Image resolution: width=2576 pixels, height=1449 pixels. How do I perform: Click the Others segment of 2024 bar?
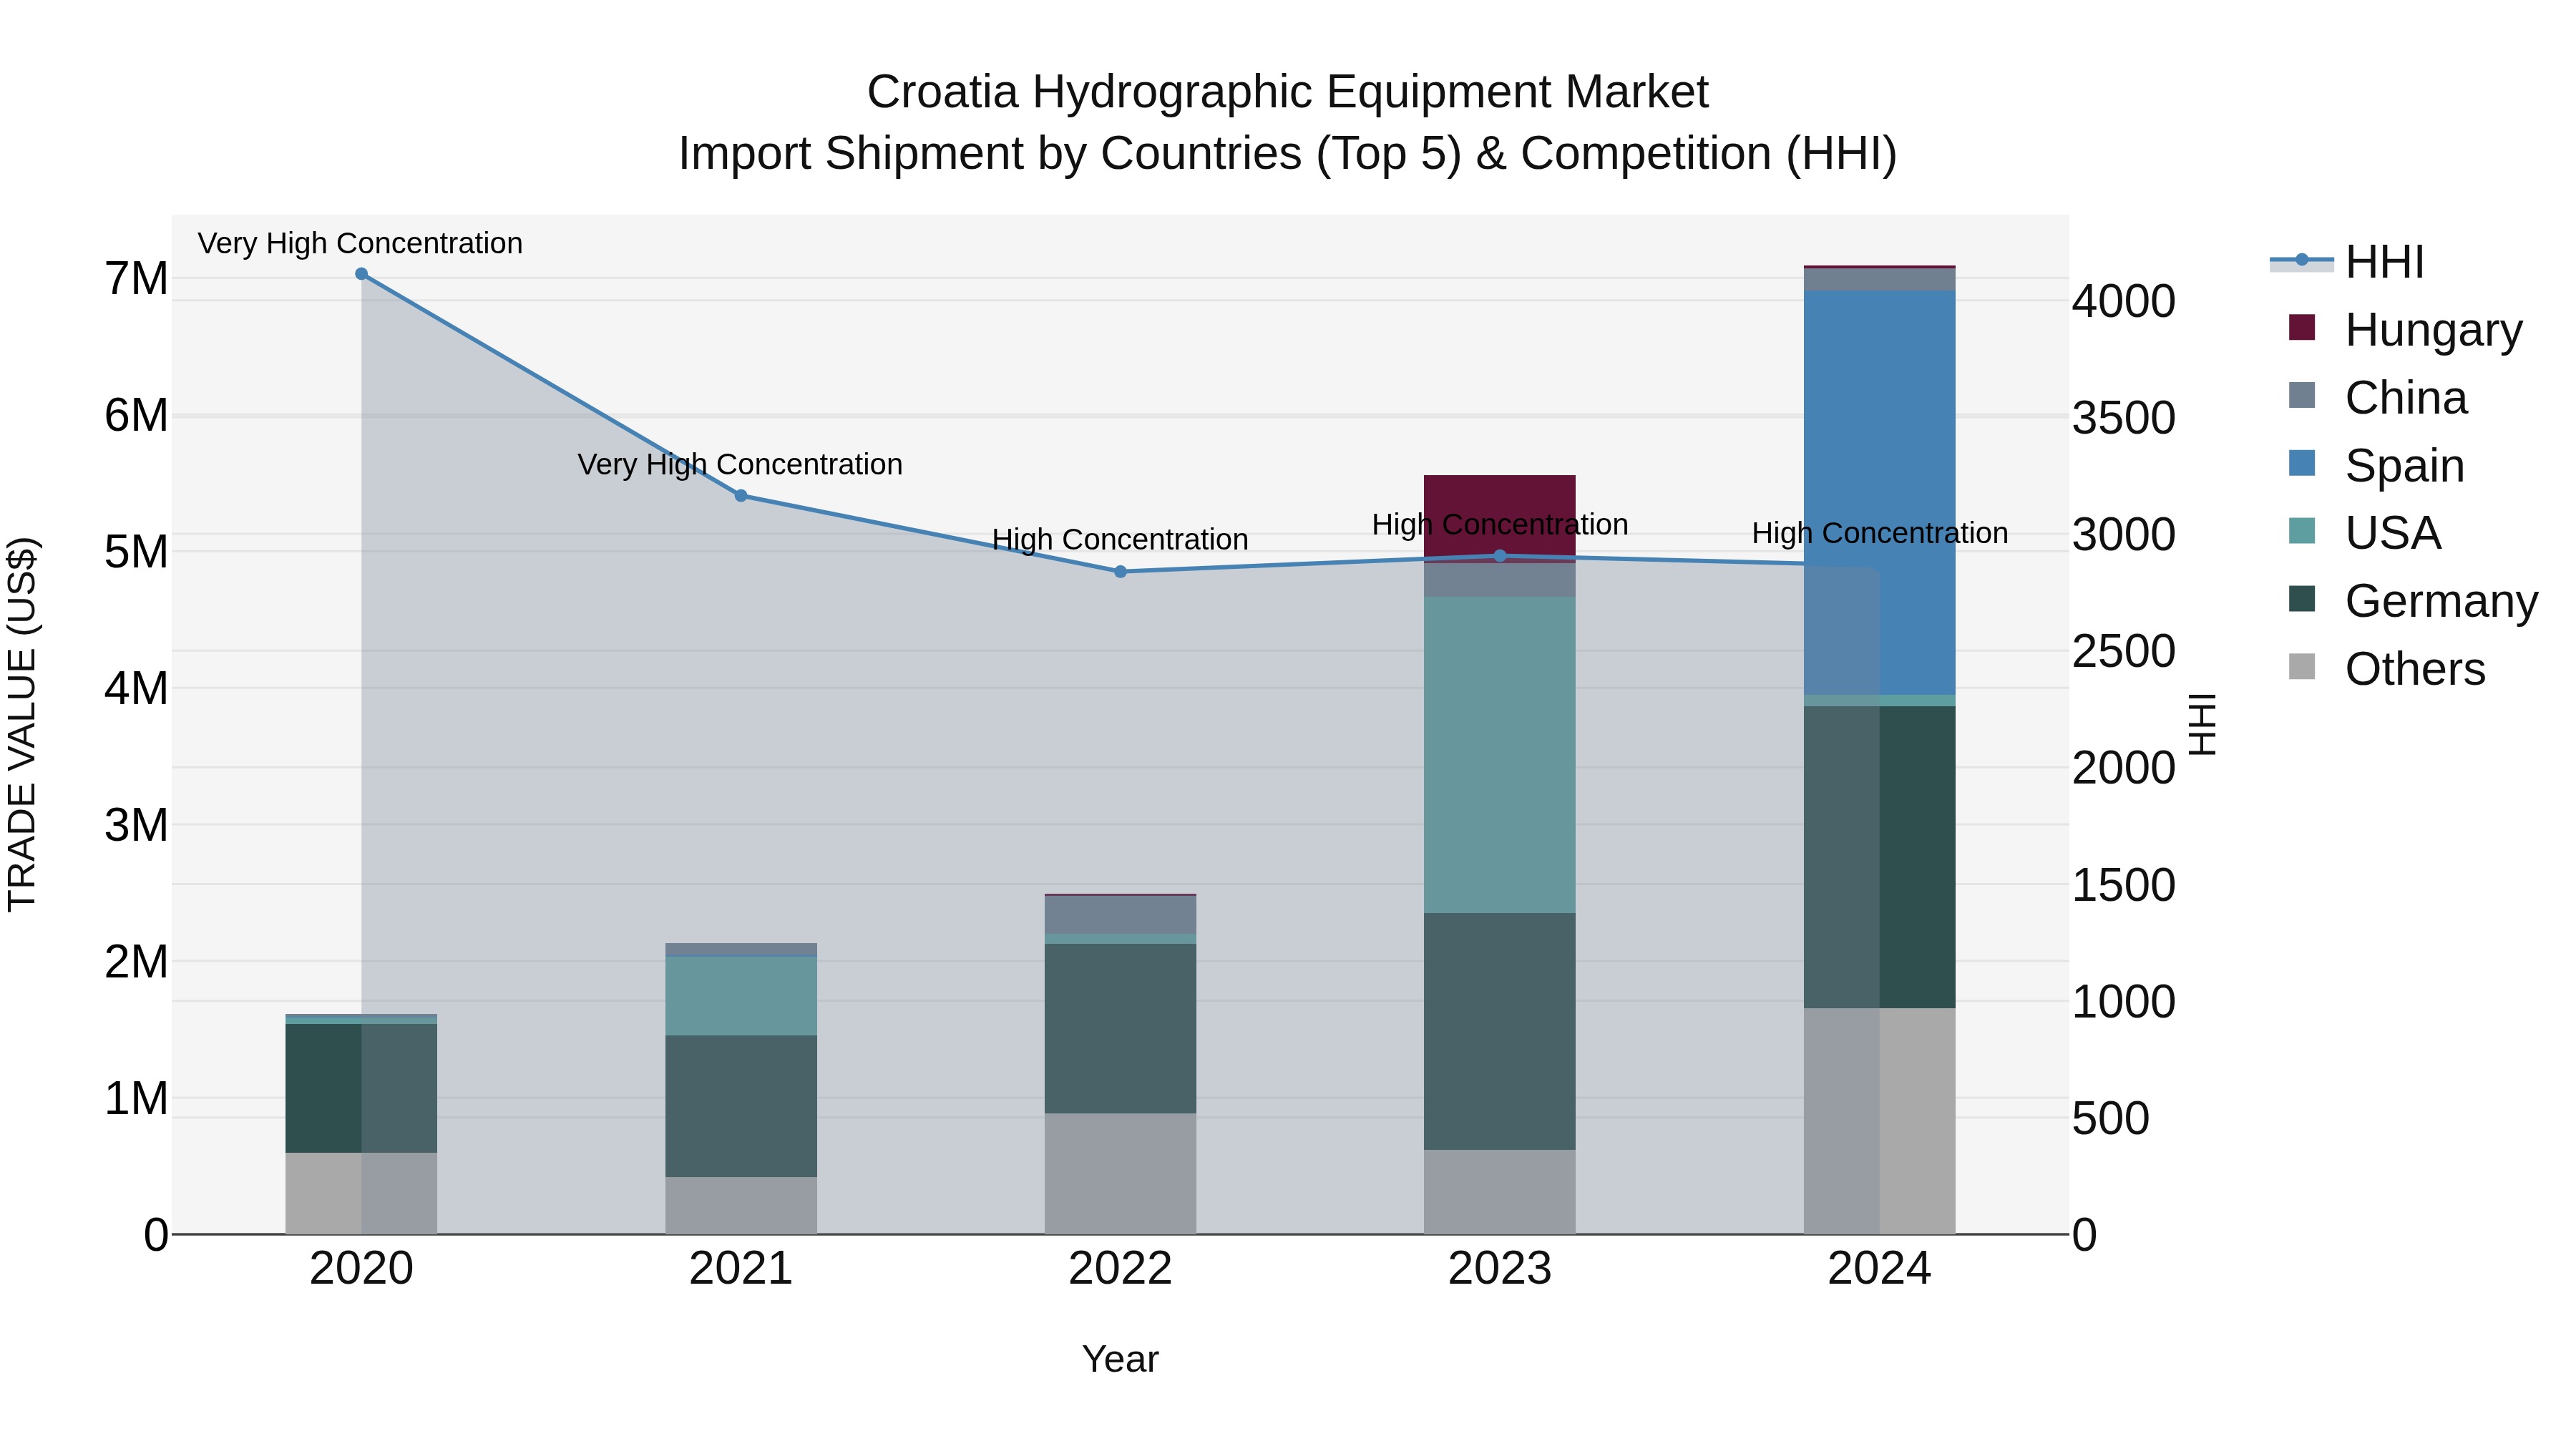point(1880,1121)
